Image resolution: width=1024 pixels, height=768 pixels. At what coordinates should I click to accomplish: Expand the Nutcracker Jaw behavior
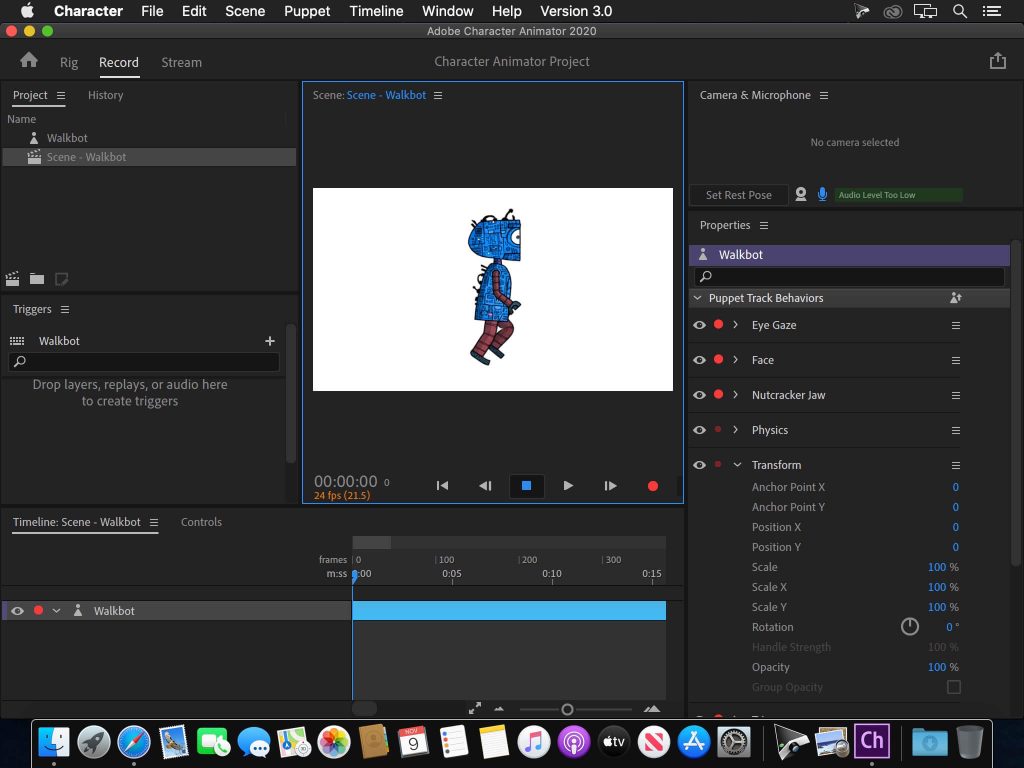tap(737, 394)
